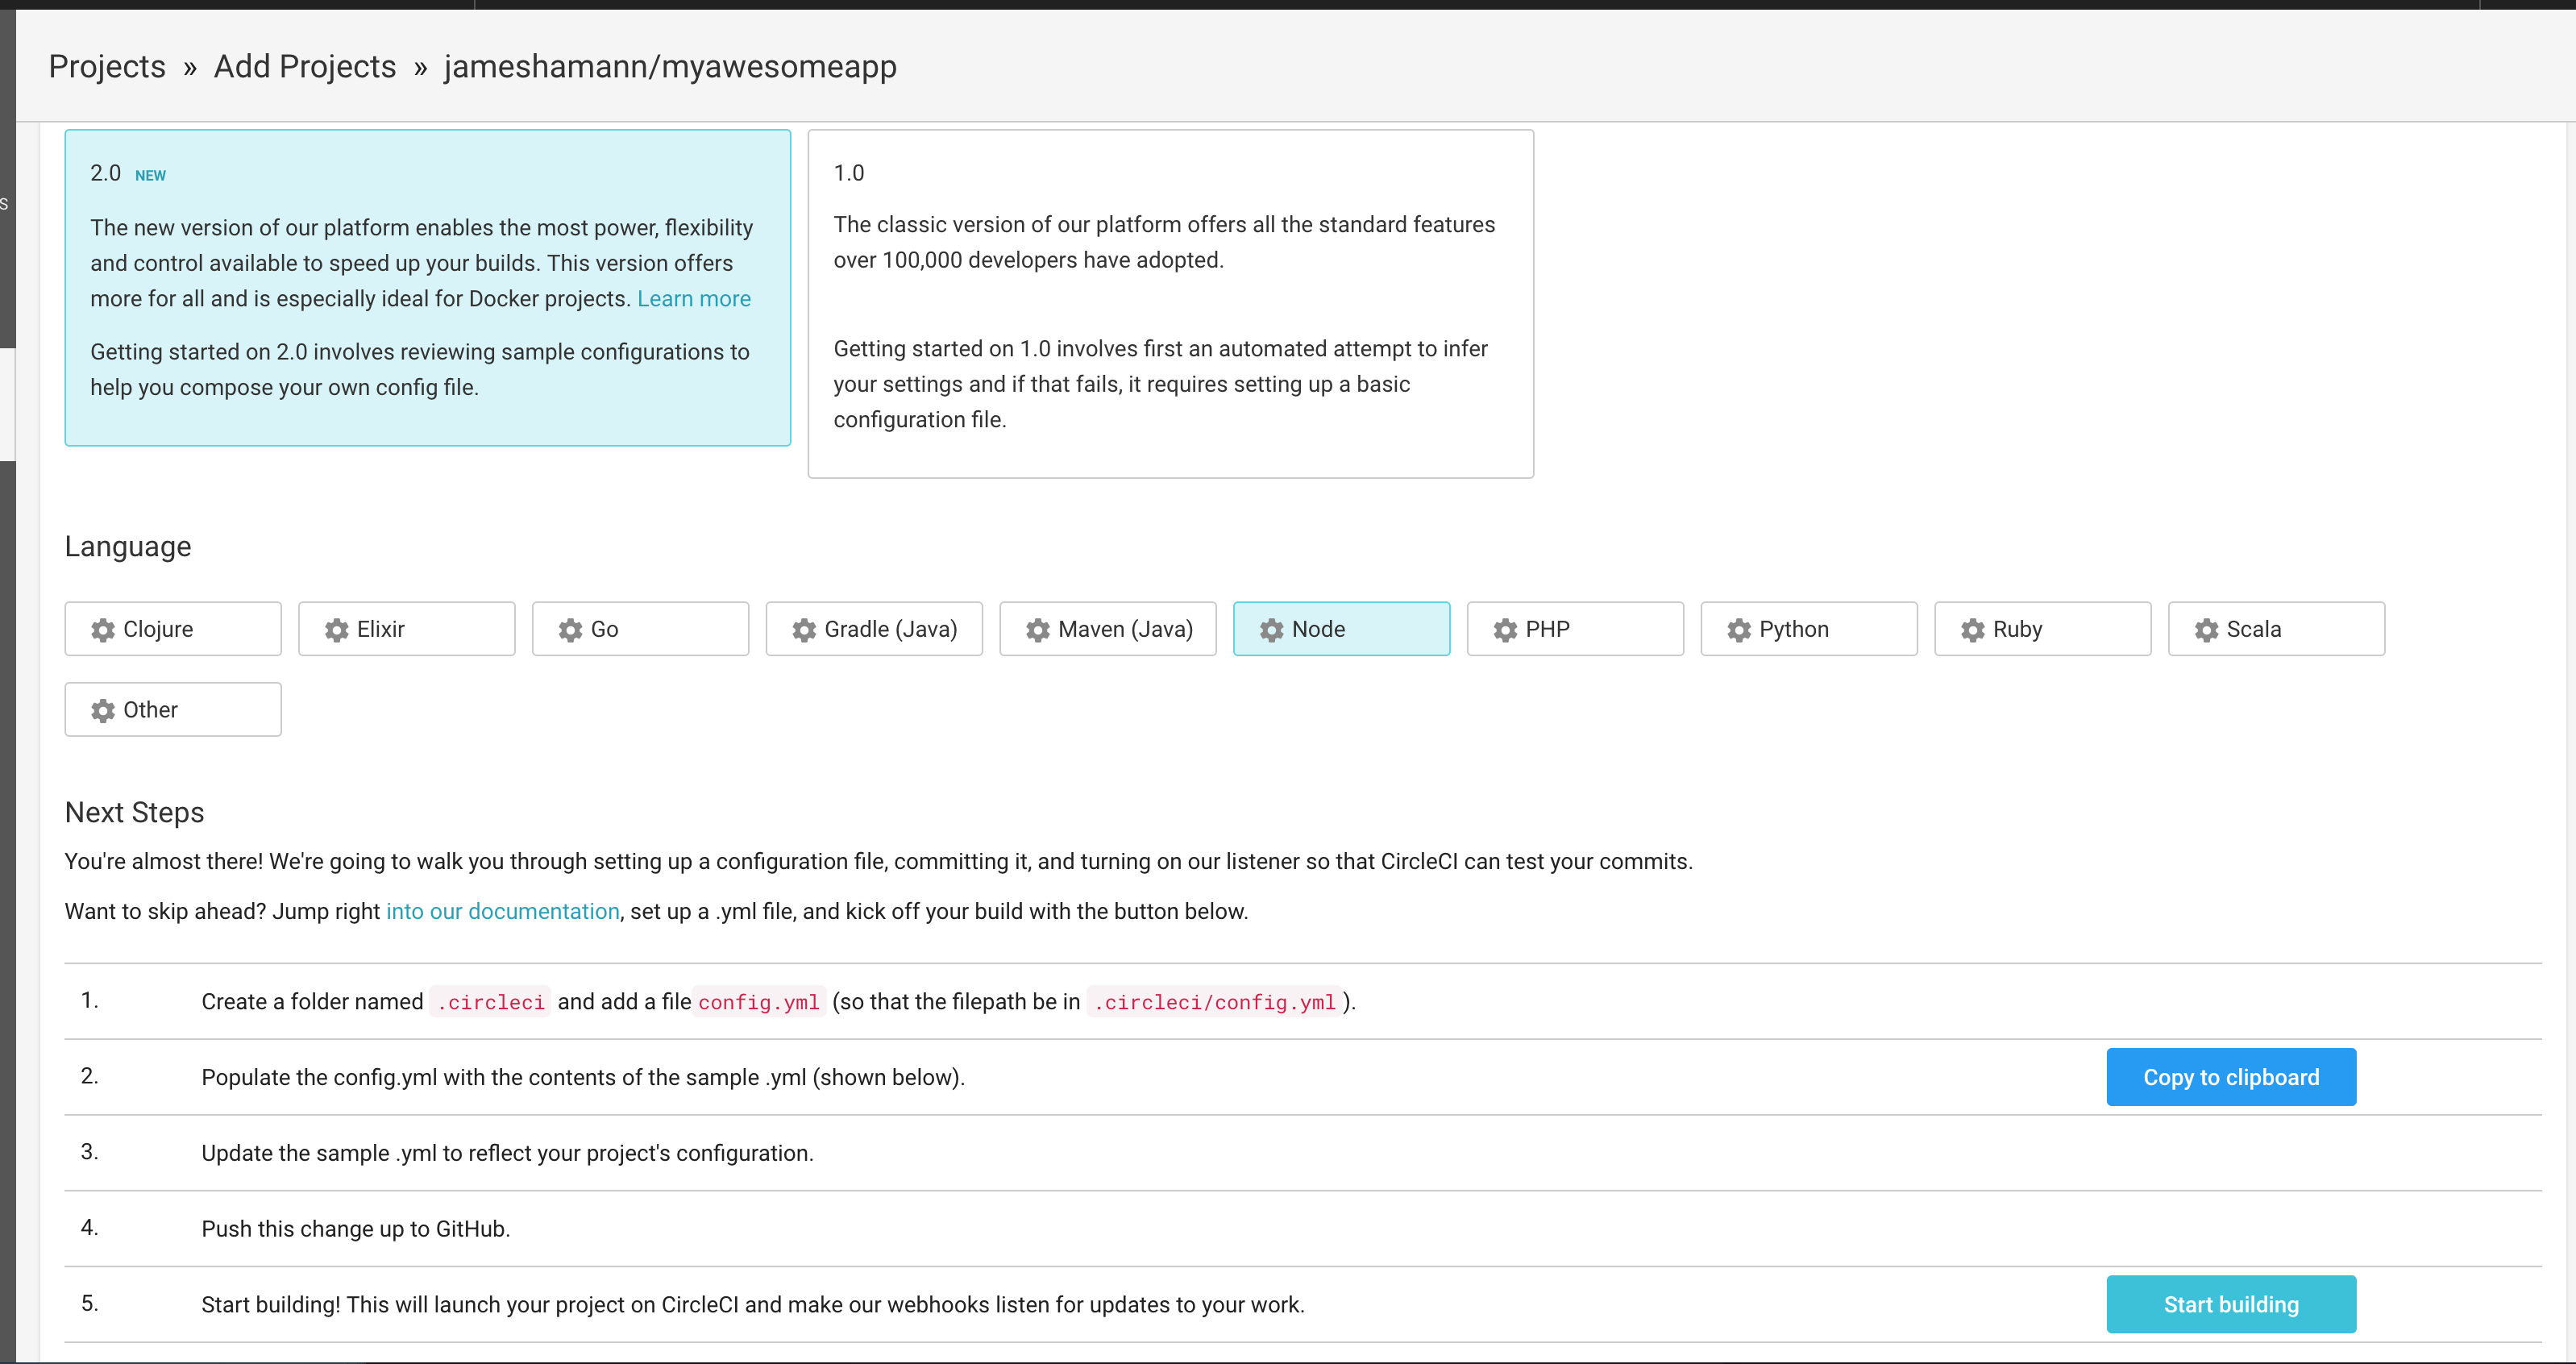2576x1364 pixels.
Task: Click the Start building button
Action: (x=2231, y=1304)
